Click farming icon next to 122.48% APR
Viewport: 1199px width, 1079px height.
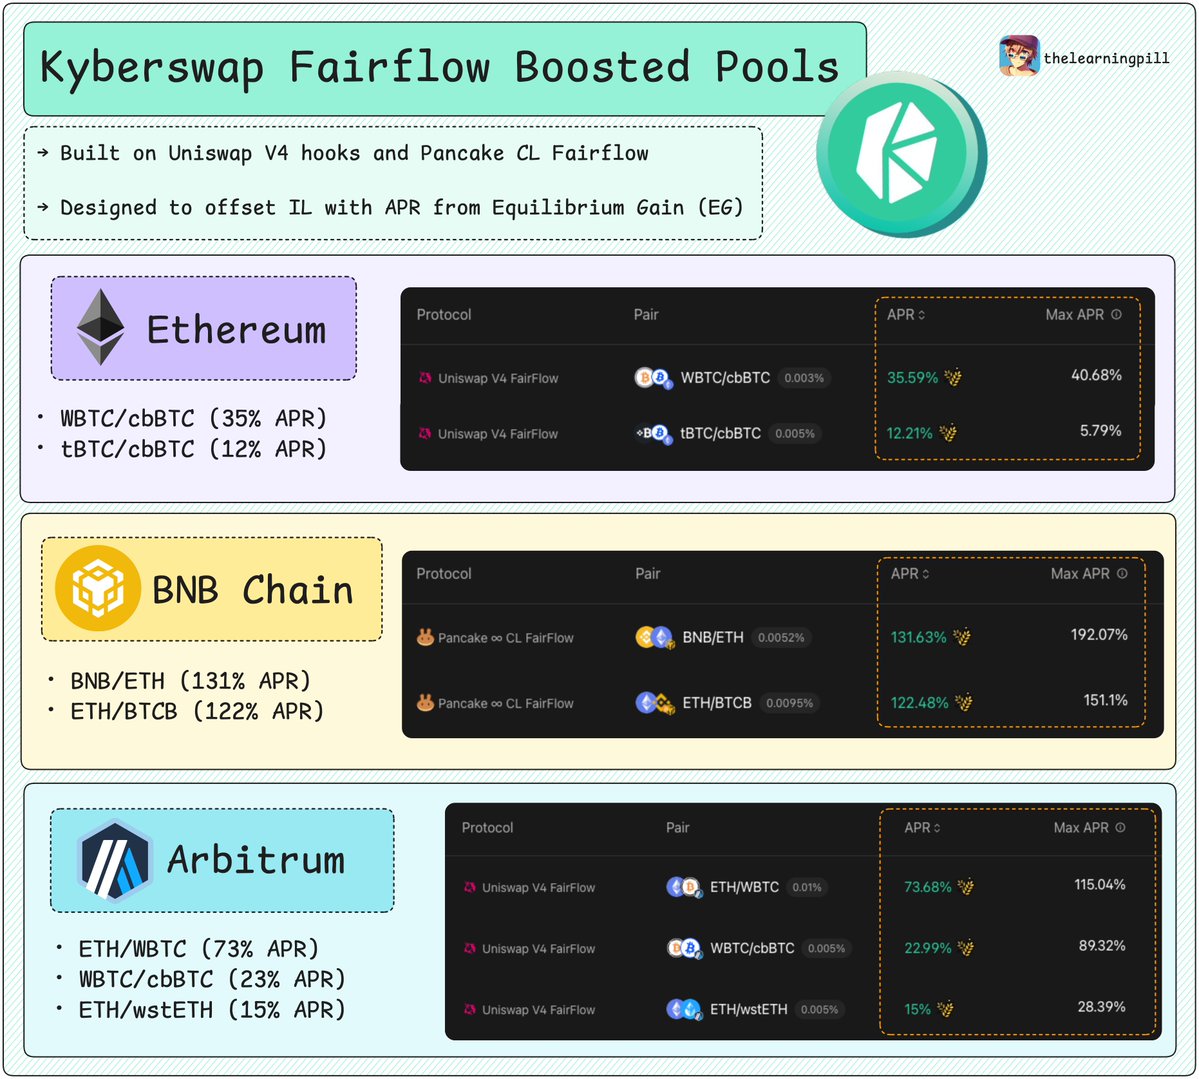(x=963, y=702)
